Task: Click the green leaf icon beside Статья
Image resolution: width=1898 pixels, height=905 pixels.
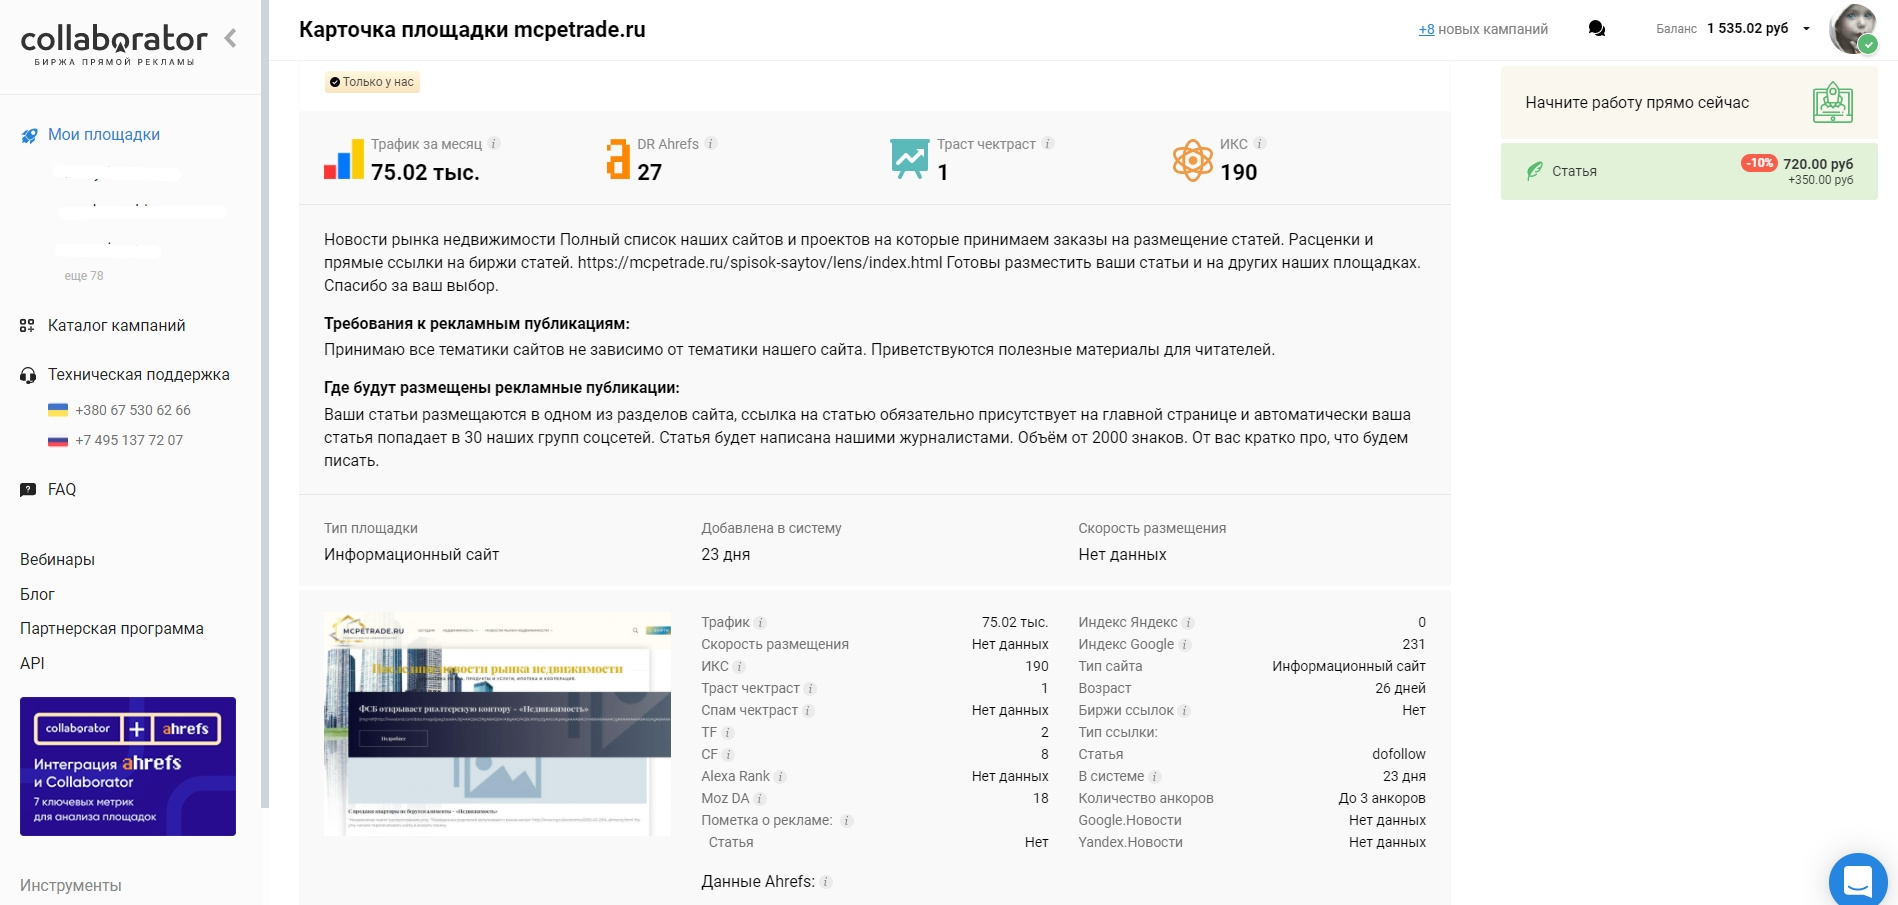Action: pyautogui.click(x=1535, y=171)
